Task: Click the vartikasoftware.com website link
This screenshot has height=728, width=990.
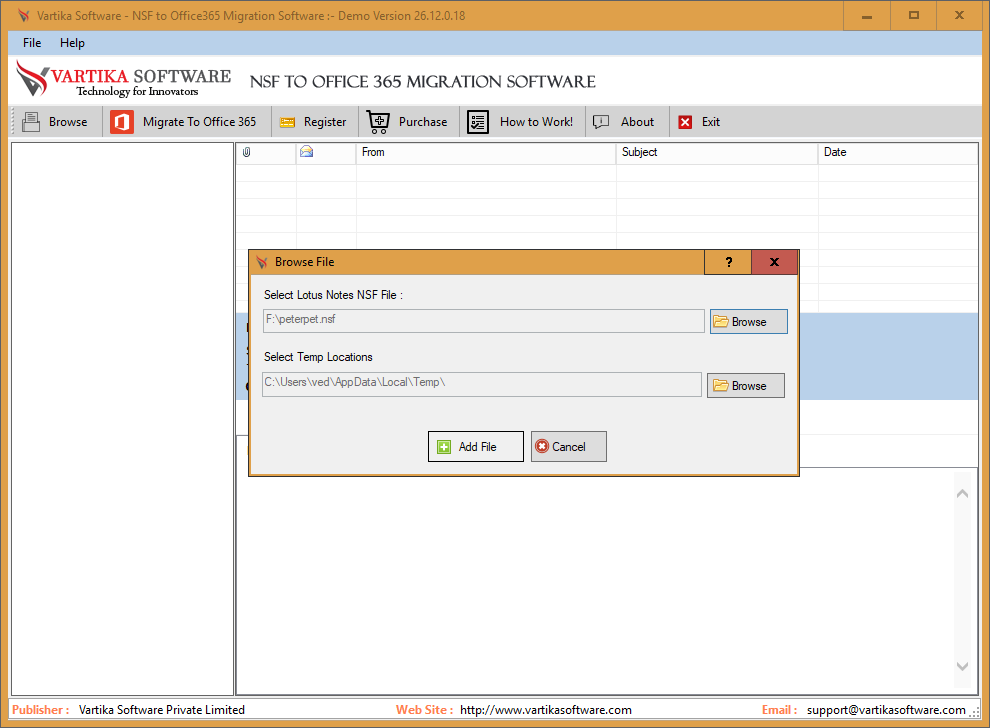Action: (x=546, y=710)
